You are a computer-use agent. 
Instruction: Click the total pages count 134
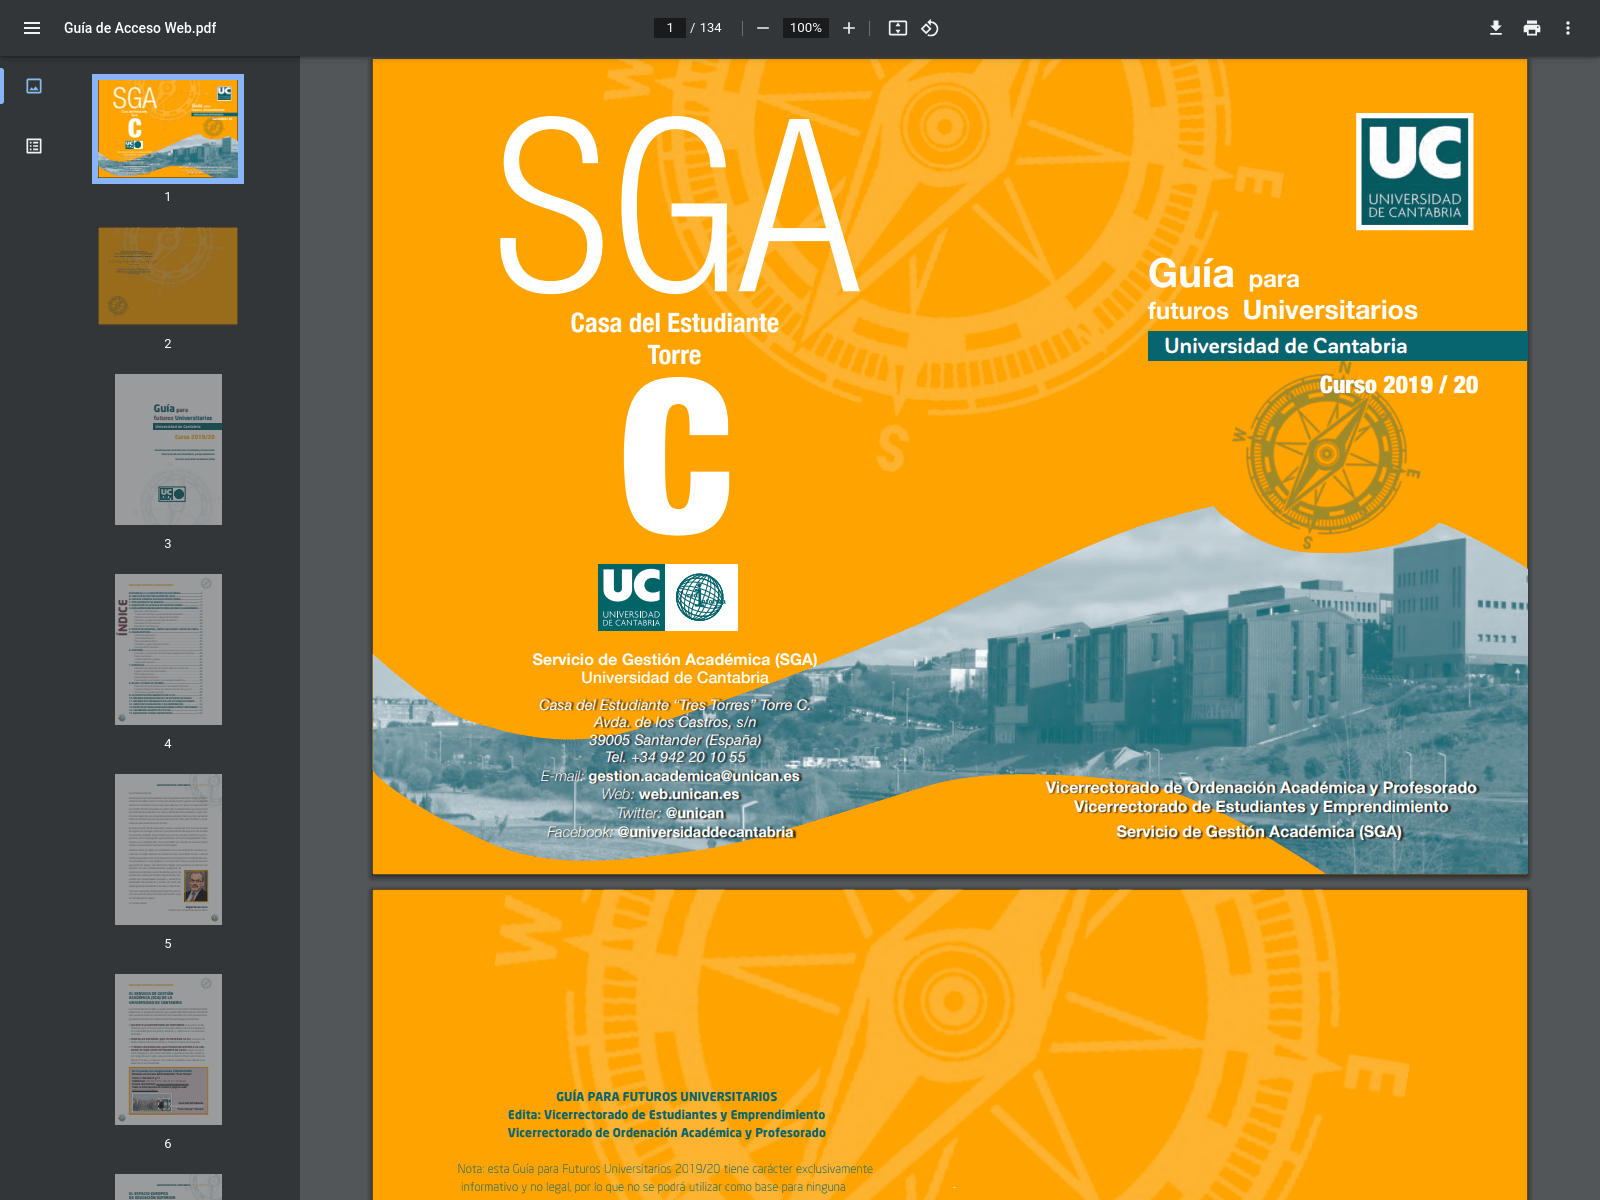pyautogui.click(x=711, y=28)
